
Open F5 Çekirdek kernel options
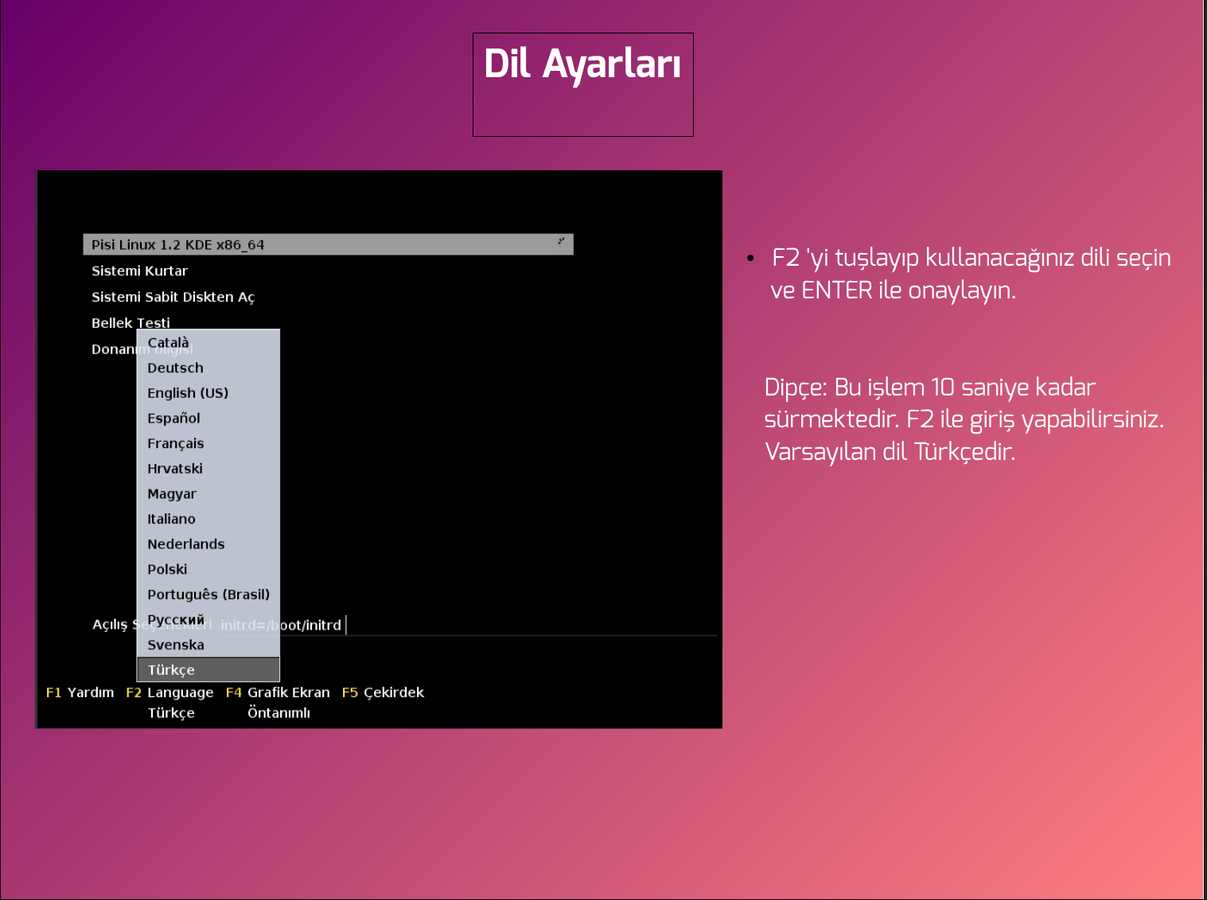coord(383,692)
